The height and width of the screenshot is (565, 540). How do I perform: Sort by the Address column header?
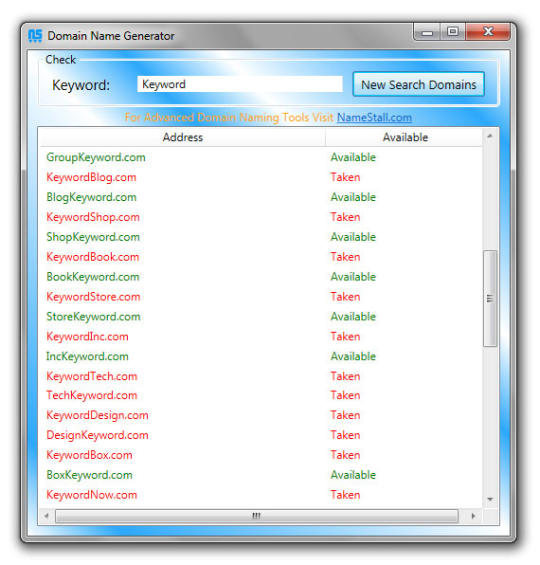click(x=182, y=137)
